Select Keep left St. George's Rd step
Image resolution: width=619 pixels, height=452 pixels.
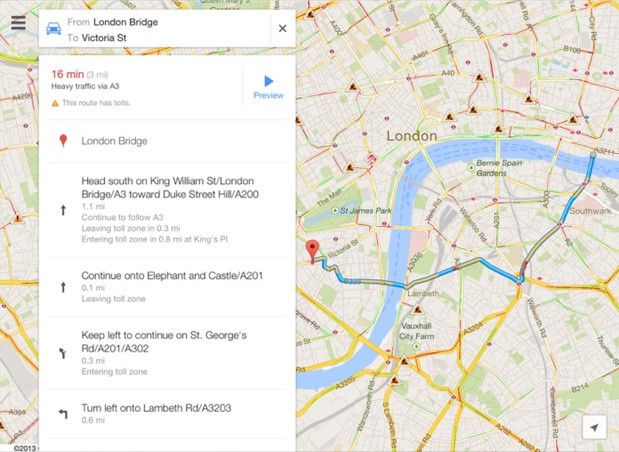click(167, 353)
